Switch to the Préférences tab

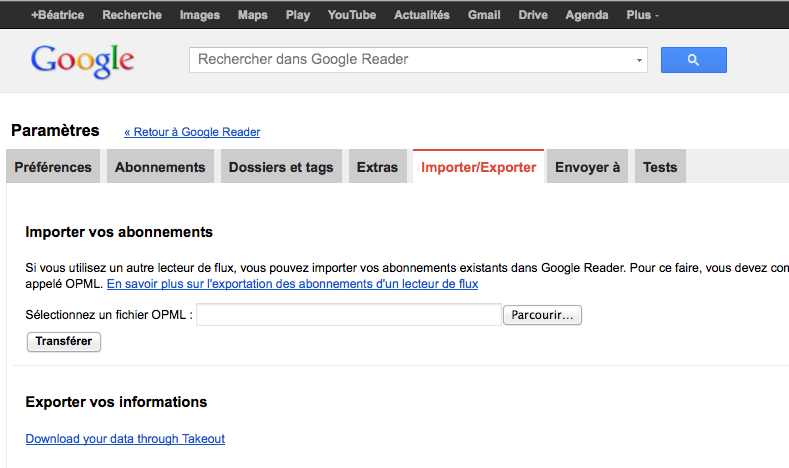[x=53, y=167]
